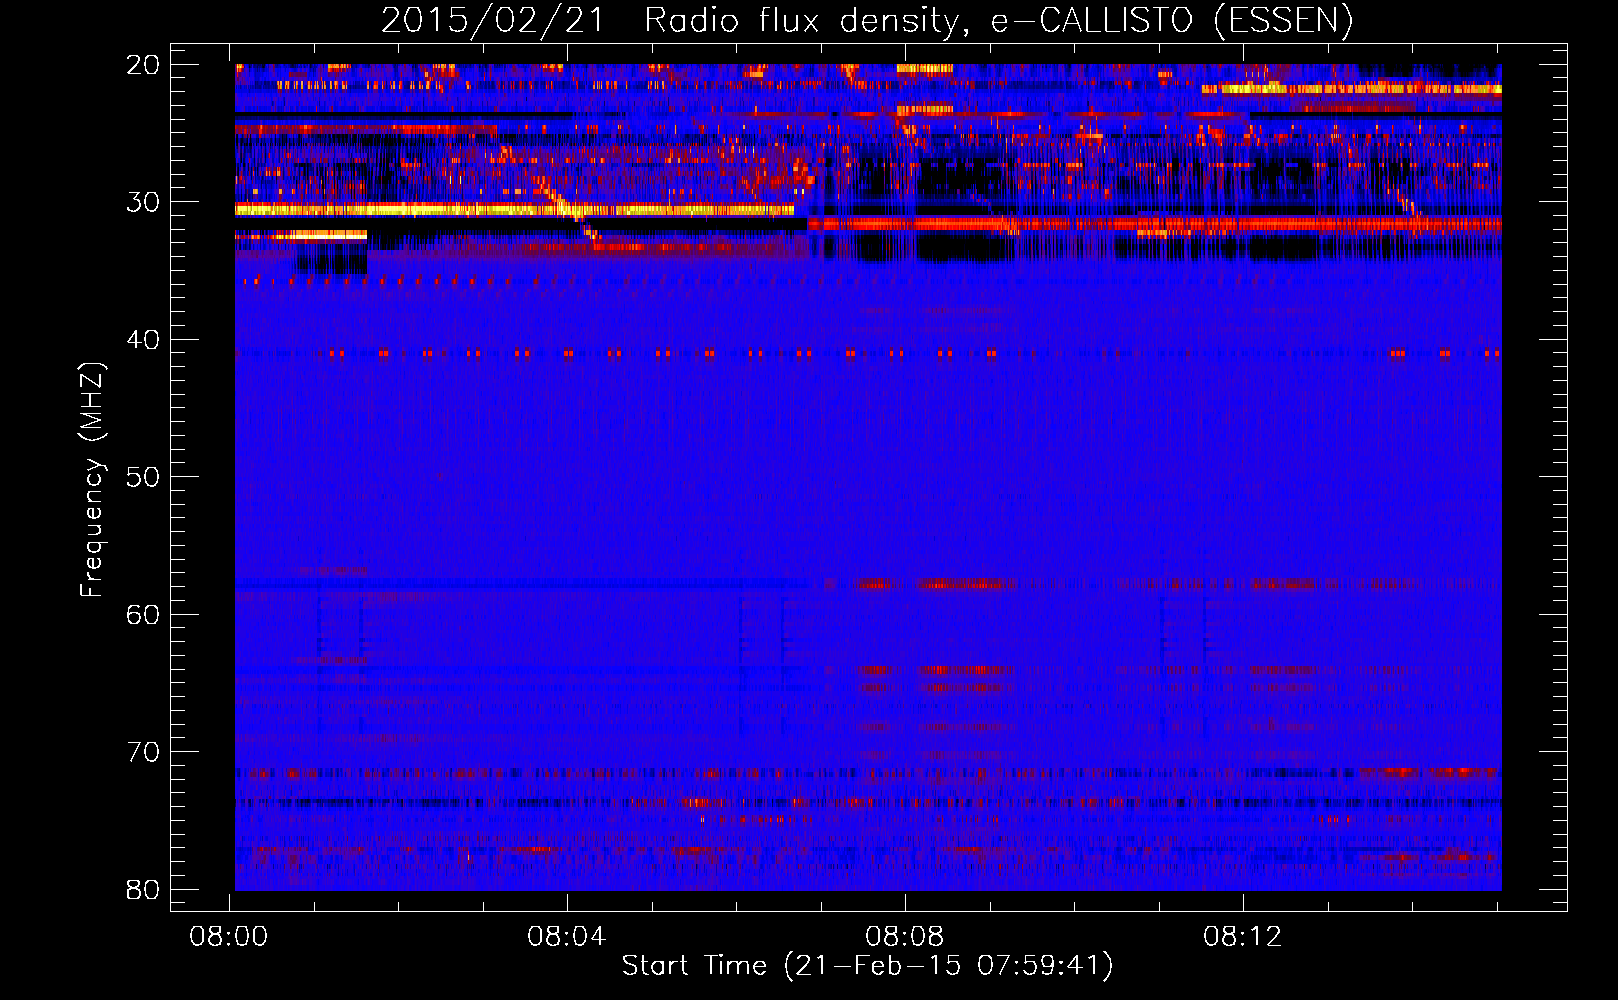Click the 30 frequency tick label

[143, 202]
